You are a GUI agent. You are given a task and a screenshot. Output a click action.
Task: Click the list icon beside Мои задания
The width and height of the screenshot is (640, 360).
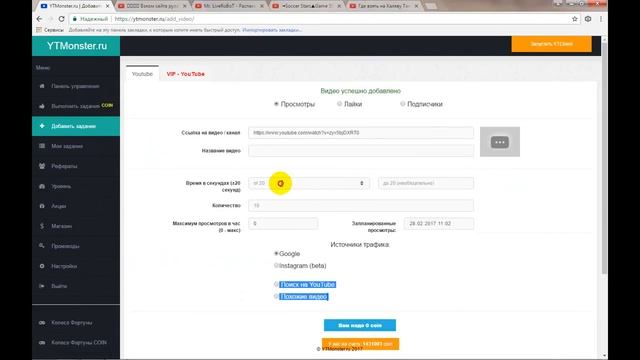point(42,146)
